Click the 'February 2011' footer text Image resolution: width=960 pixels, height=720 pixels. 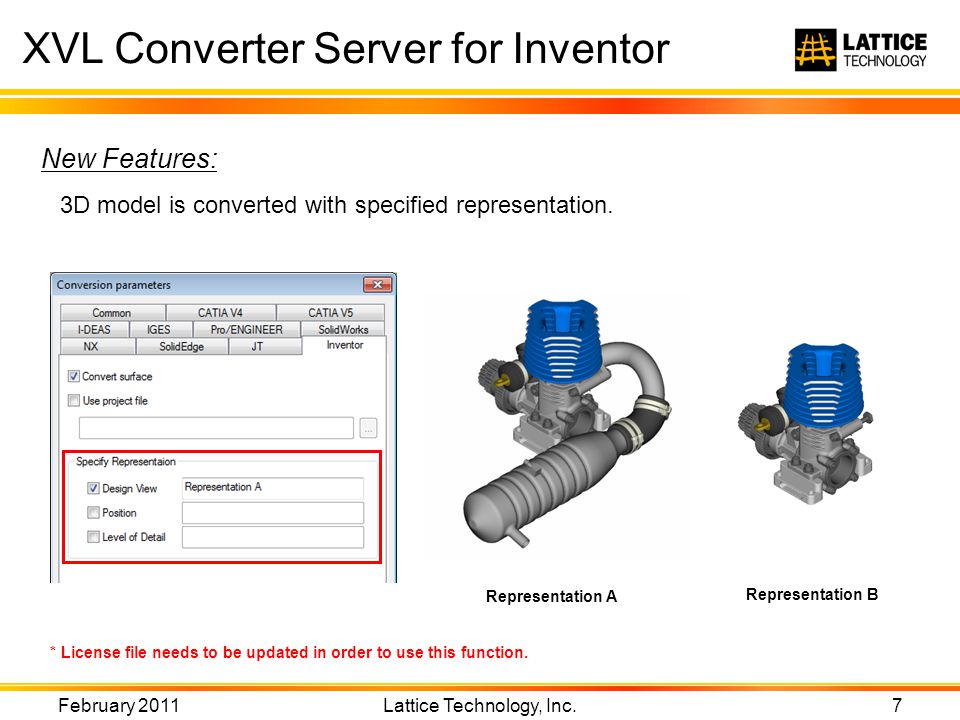click(x=119, y=705)
